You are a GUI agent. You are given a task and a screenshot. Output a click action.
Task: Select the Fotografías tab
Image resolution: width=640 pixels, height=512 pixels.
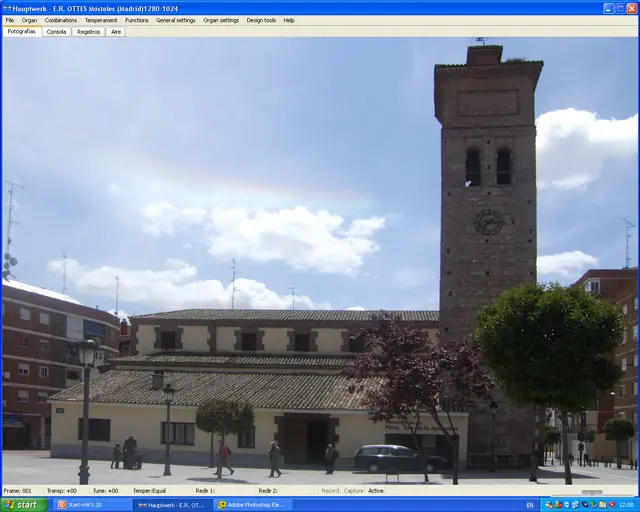21,32
